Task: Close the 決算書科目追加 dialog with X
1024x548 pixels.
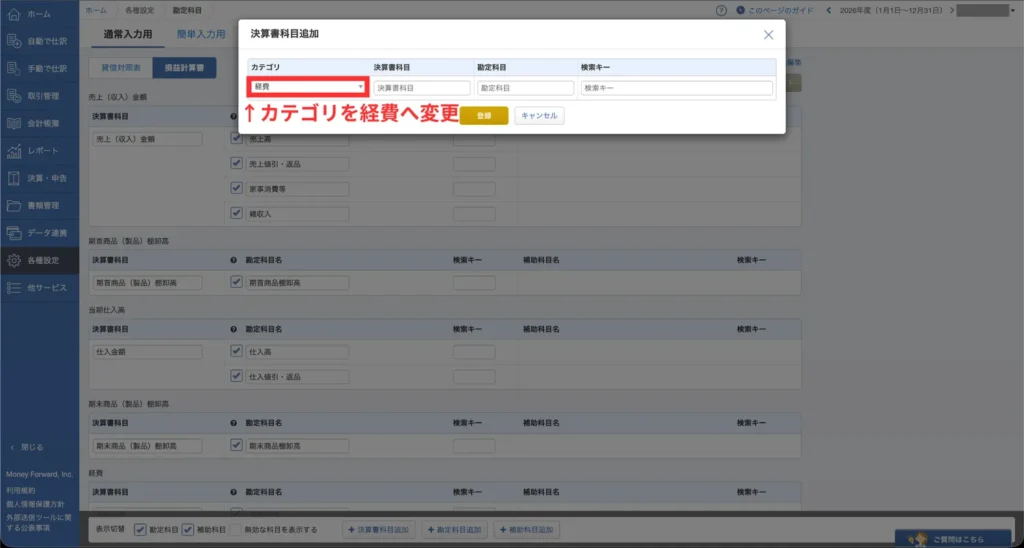Action: pos(768,35)
